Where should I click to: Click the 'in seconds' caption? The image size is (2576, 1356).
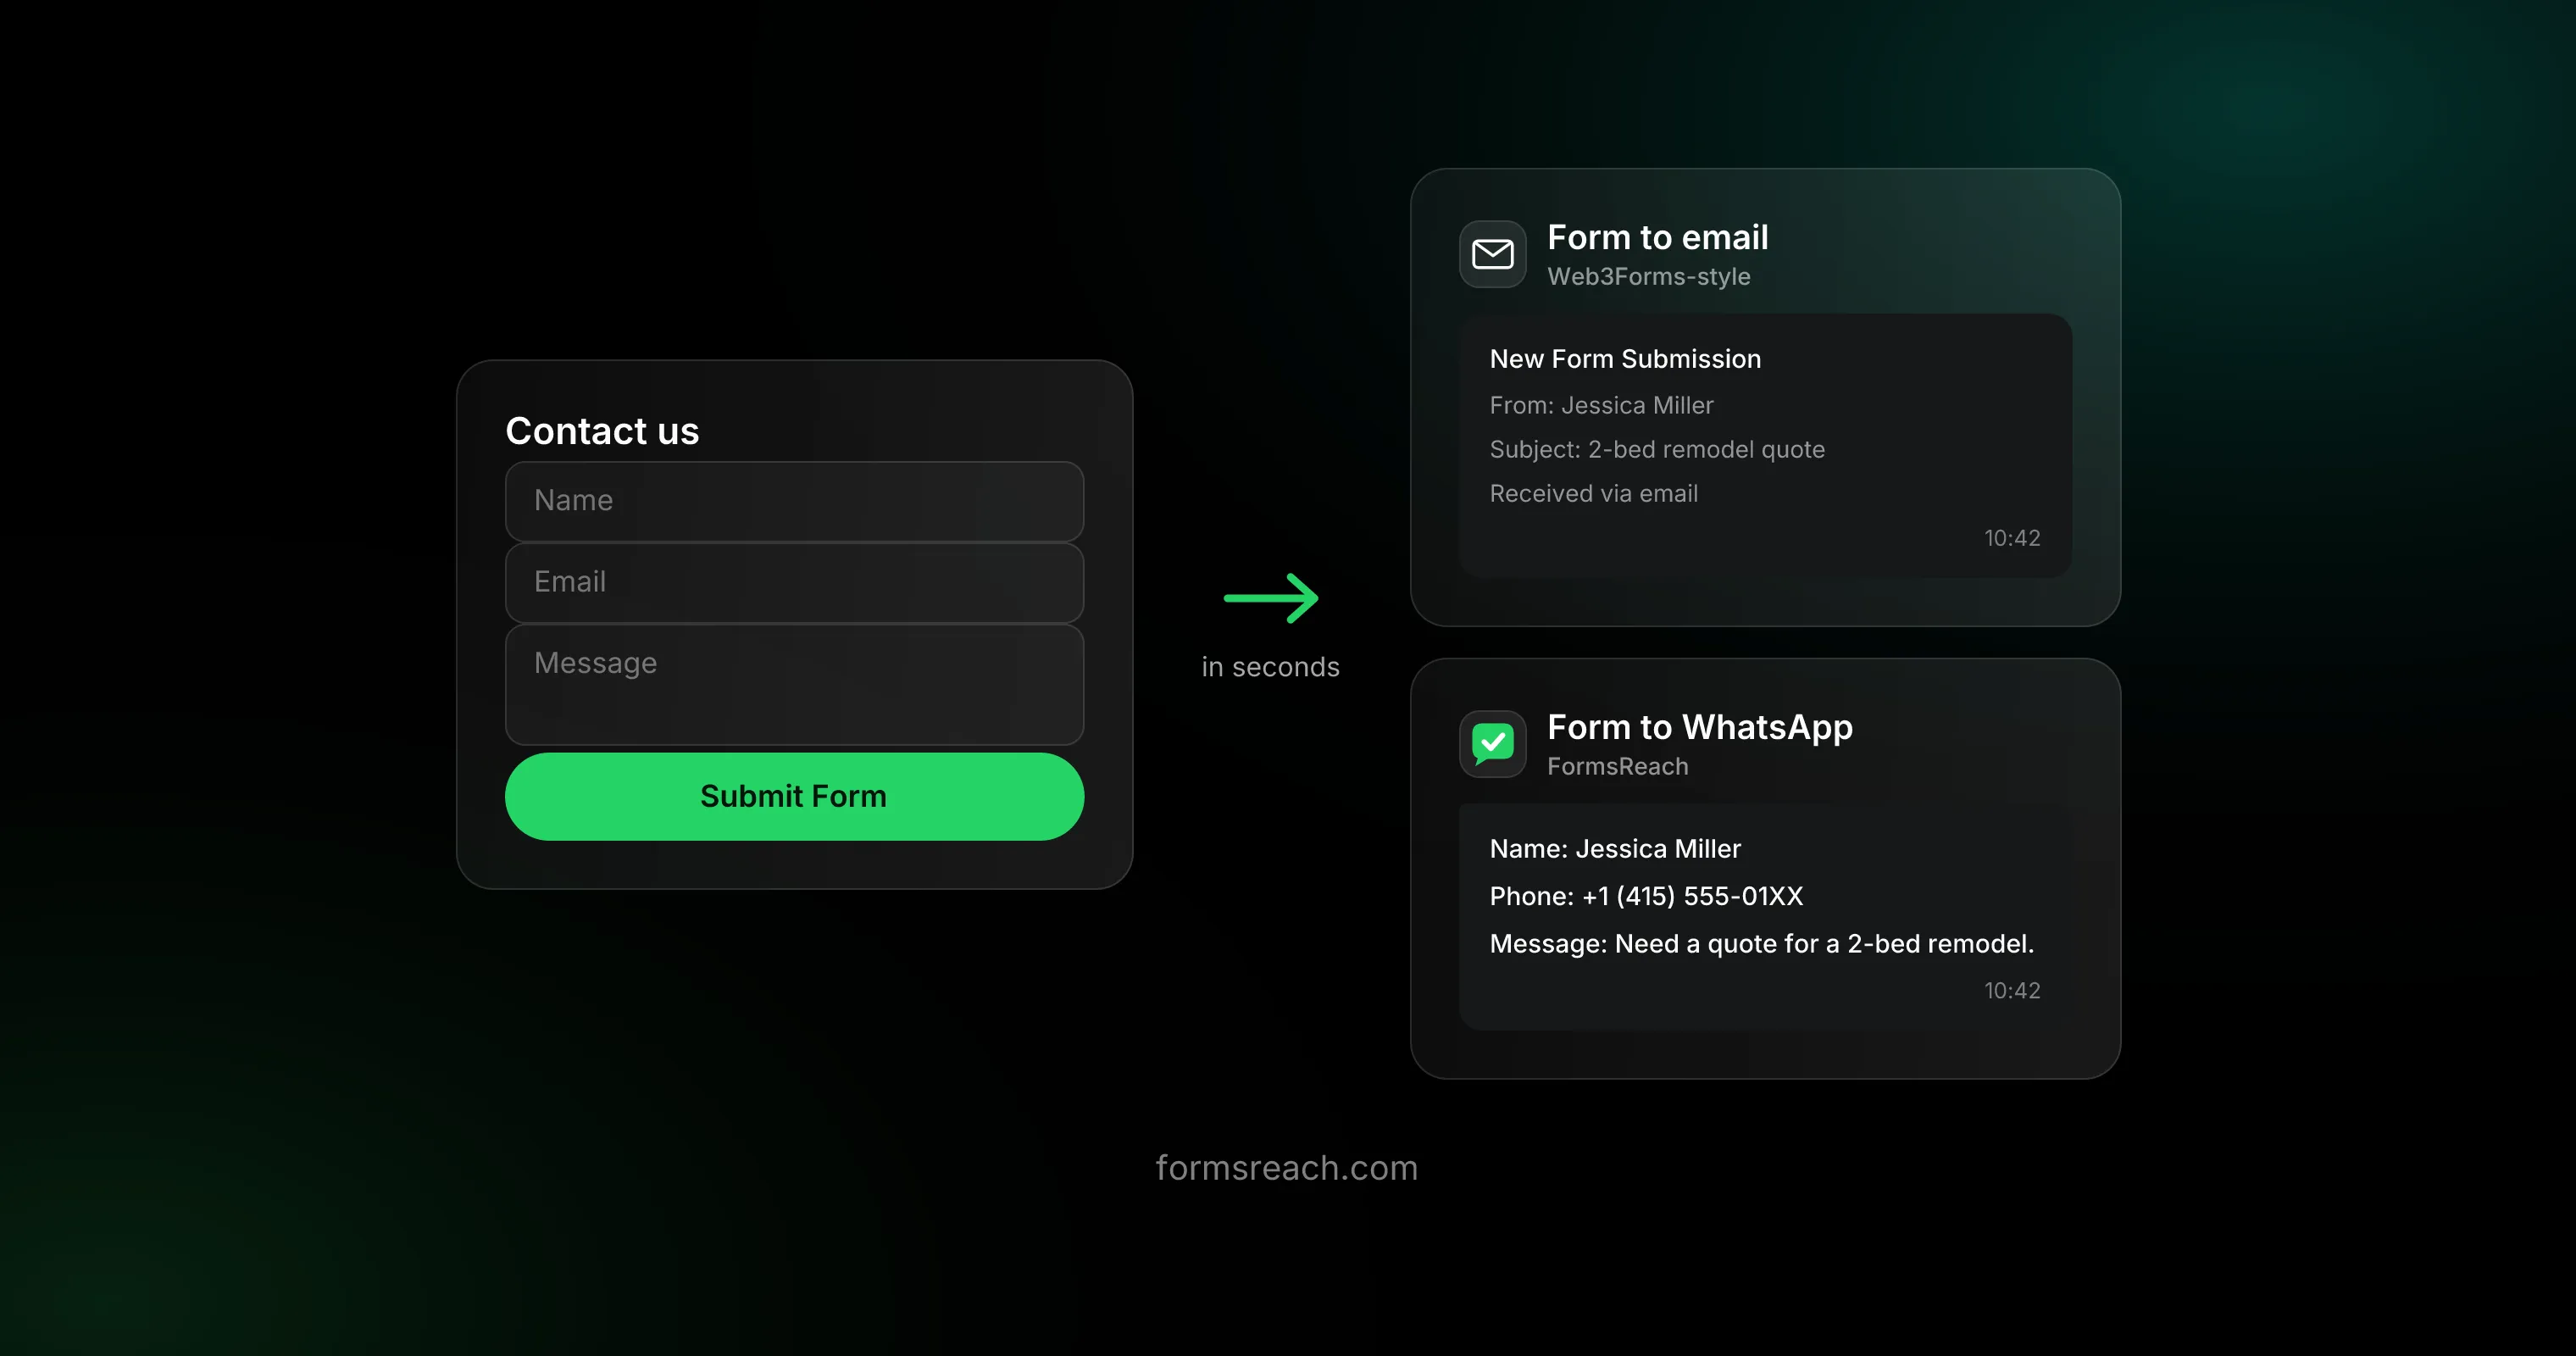click(x=1270, y=667)
